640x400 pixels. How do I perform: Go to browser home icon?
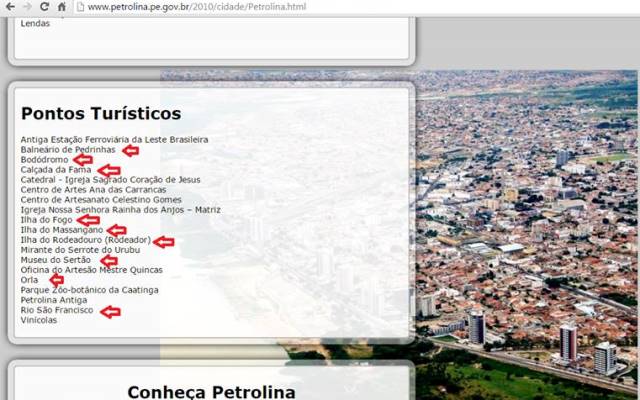[x=61, y=7]
